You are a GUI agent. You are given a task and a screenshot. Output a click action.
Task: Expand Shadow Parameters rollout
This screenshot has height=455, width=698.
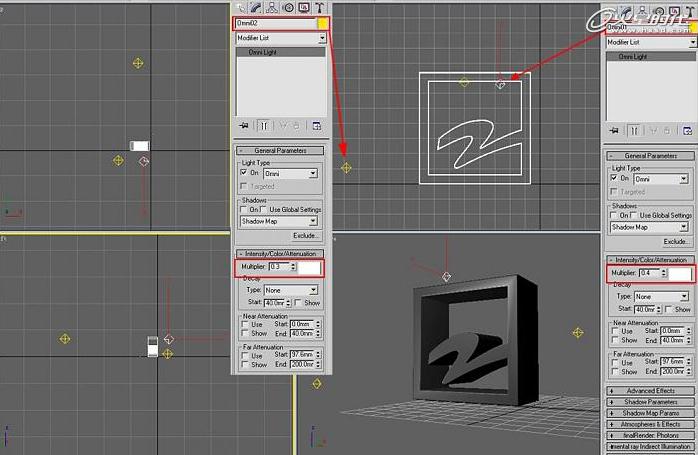(x=650, y=402)
